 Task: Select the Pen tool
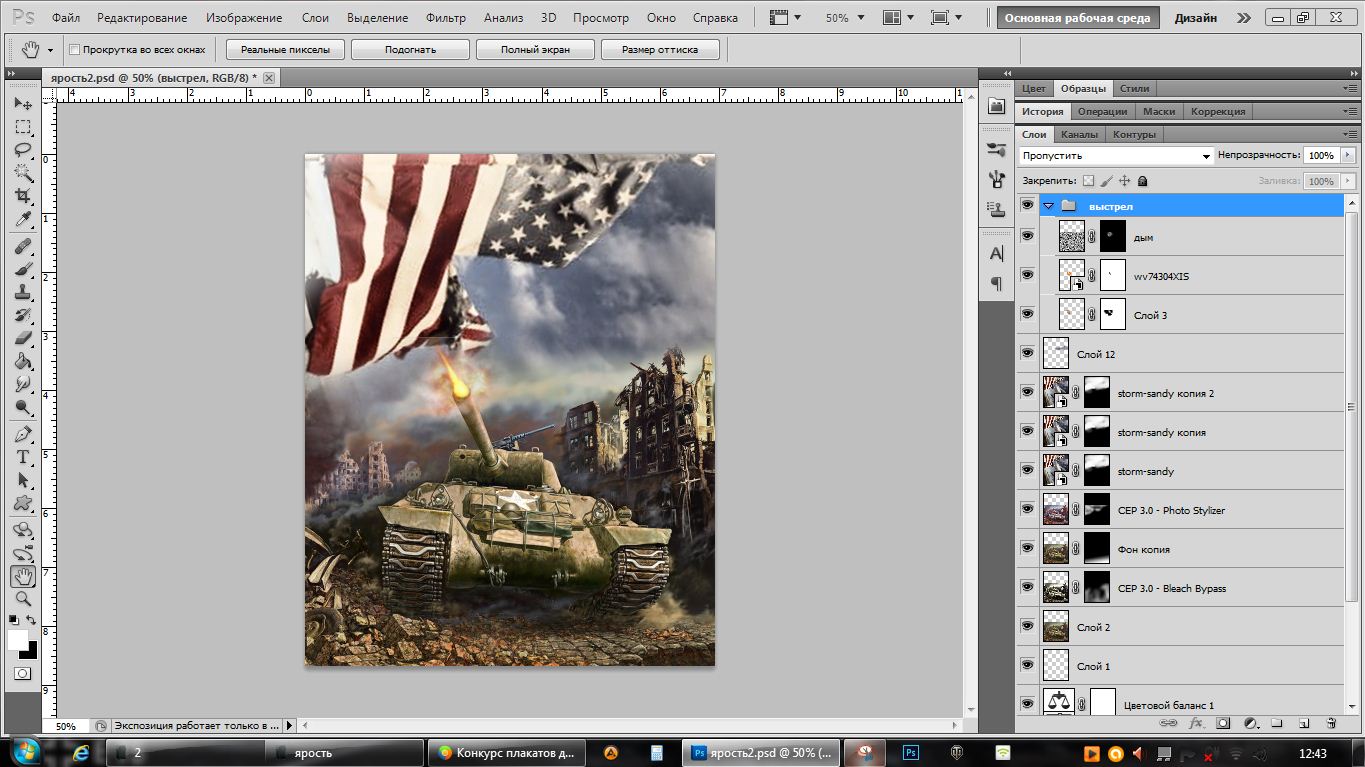(23, 434)
